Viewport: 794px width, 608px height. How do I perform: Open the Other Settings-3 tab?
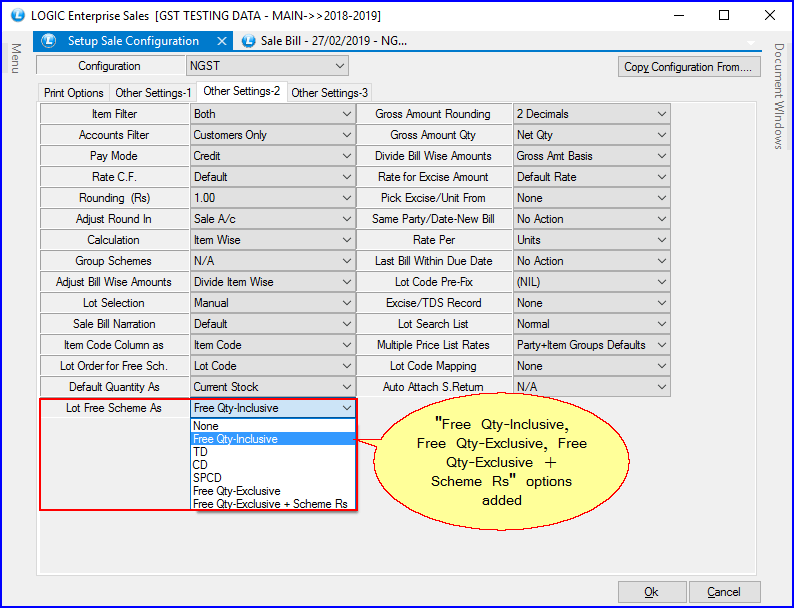pos(329,93)
